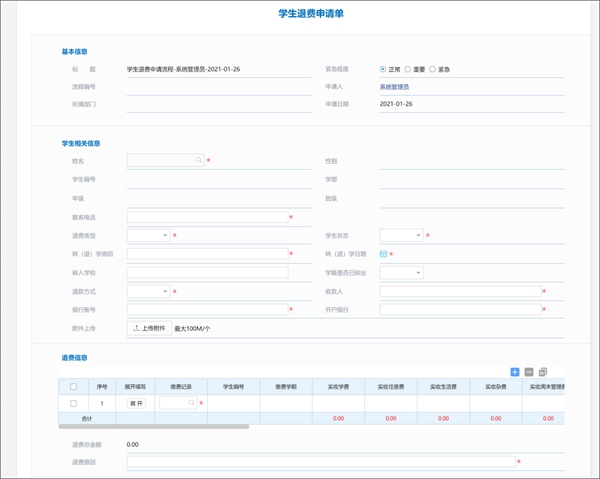600x479 pixels.
Task: Click the 开户银行 input field
Action: coord(460,310)
